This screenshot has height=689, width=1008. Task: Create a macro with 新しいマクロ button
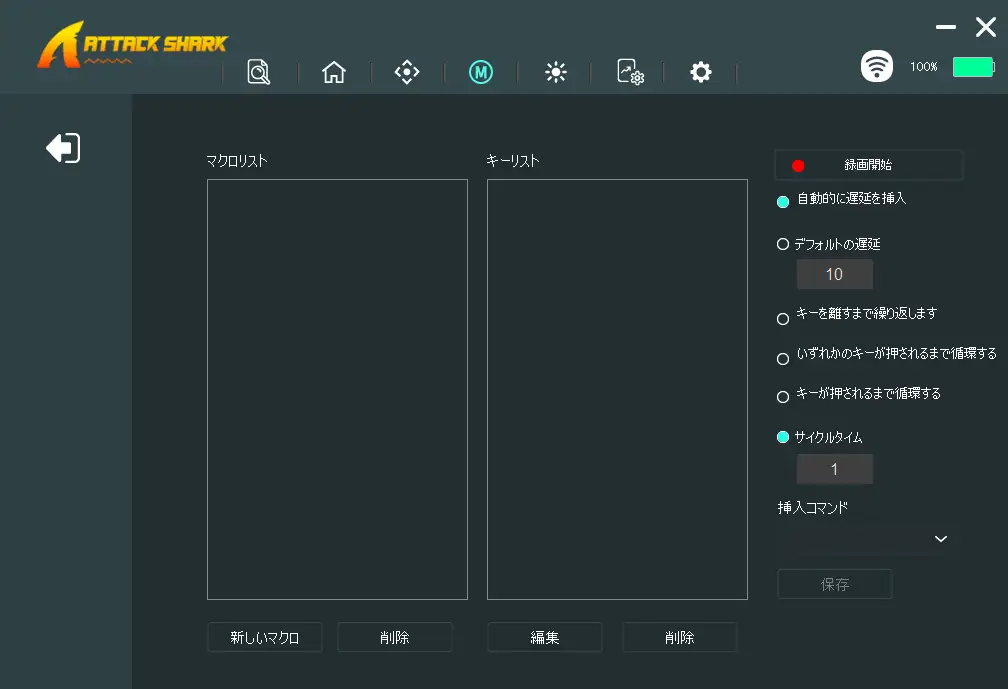pos(265,637)
